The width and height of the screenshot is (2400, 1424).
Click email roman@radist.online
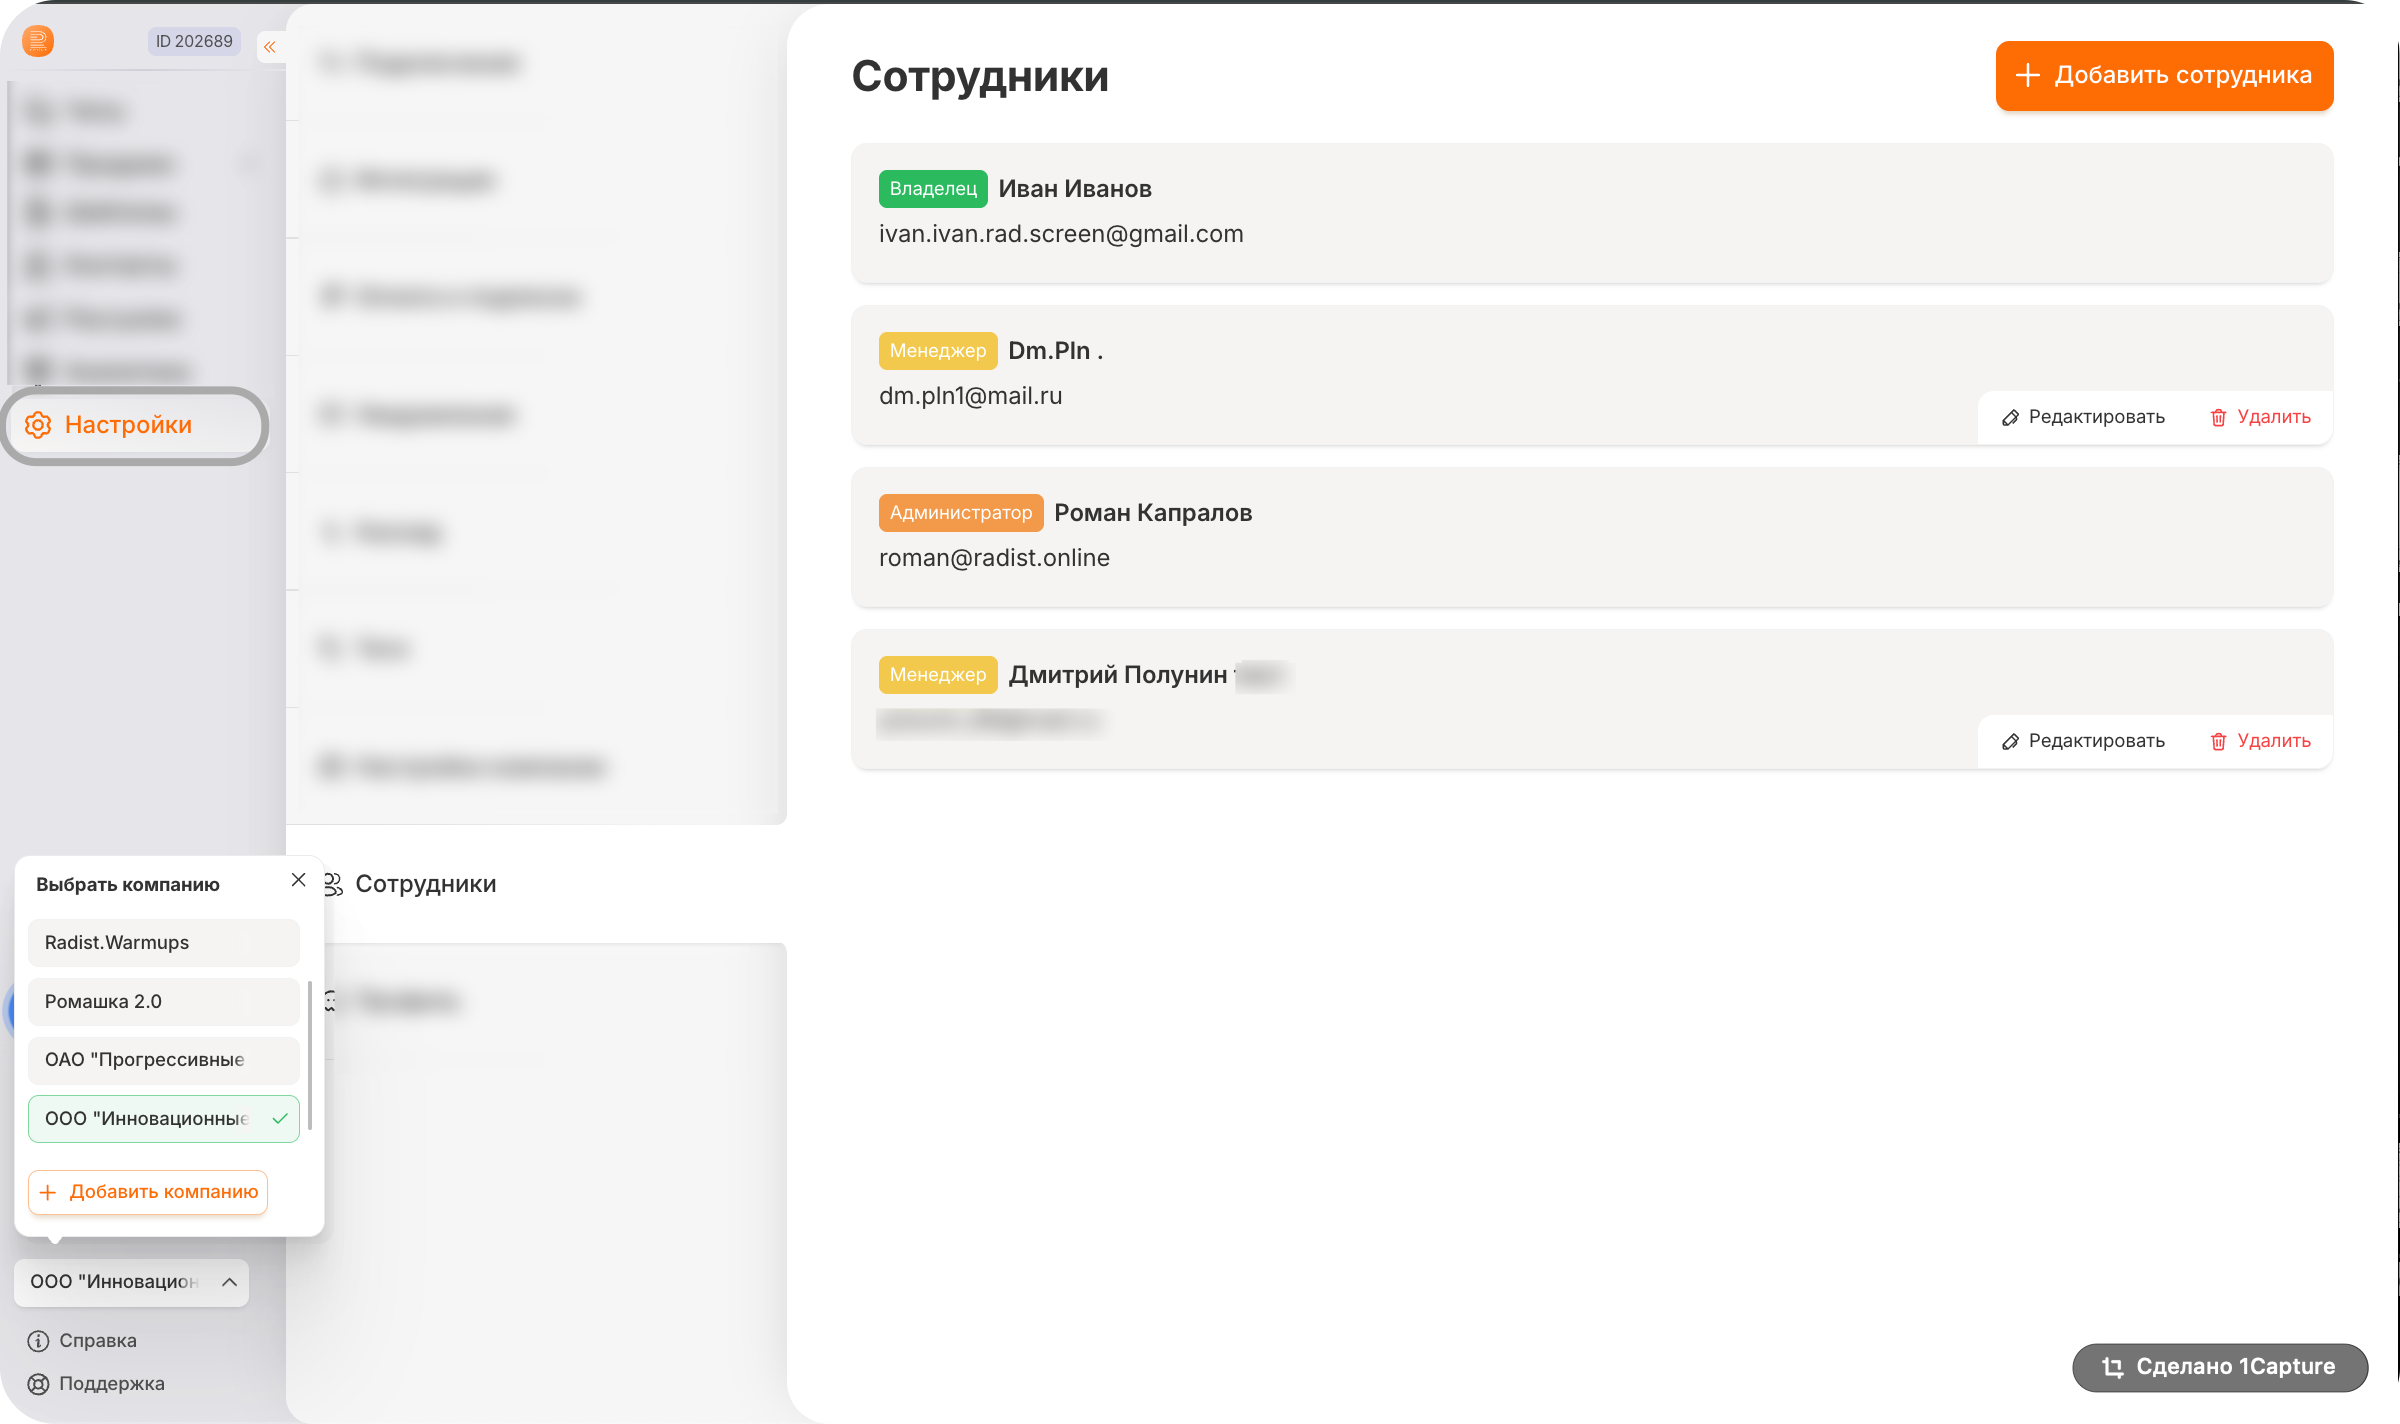tap(994, 558)
